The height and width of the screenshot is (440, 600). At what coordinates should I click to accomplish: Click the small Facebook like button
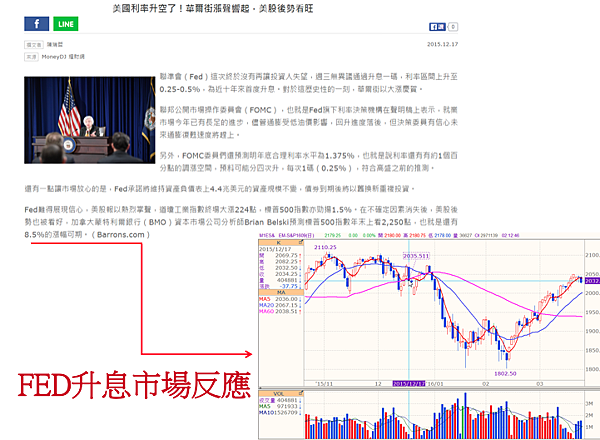437,27
